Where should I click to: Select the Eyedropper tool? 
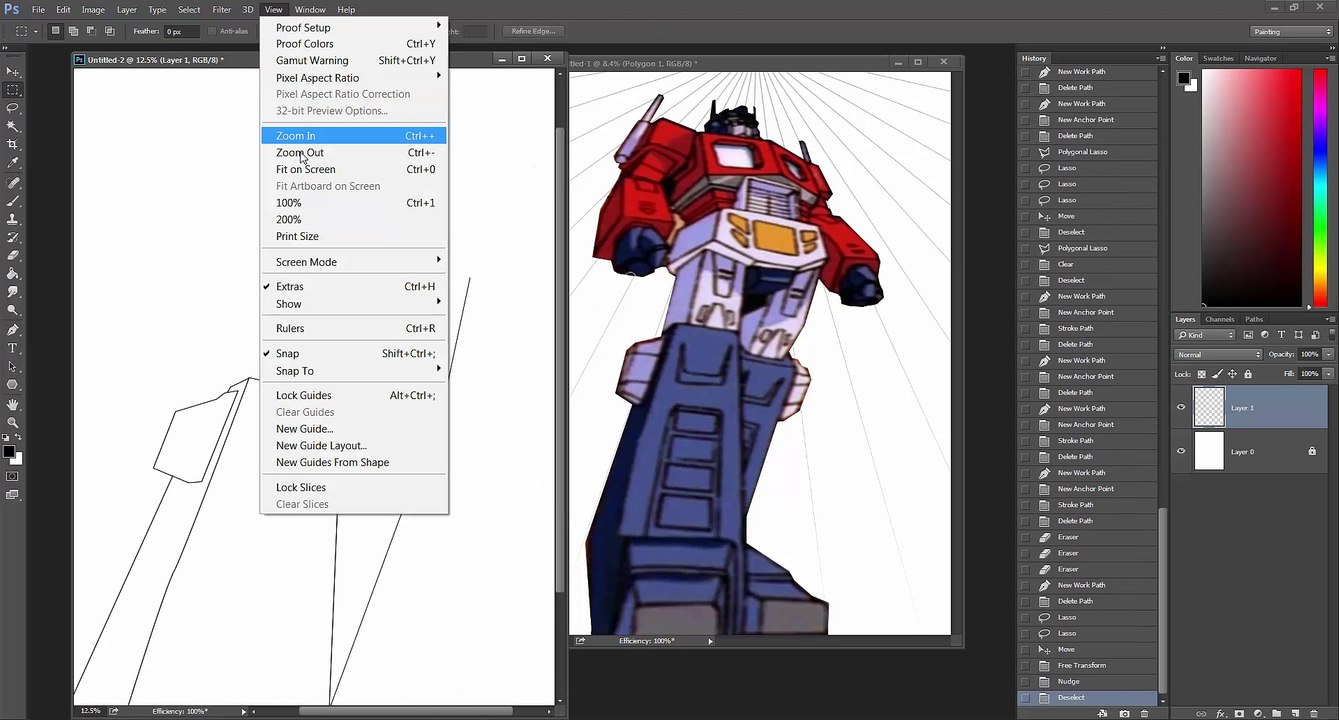(x=13, y=163)
